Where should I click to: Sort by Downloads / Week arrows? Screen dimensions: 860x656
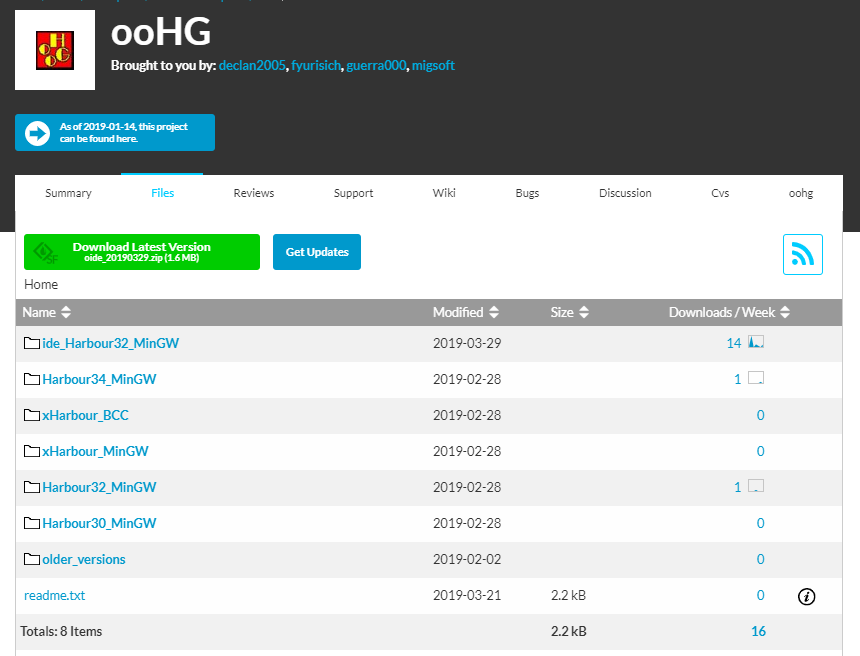[x=785, y=312]
